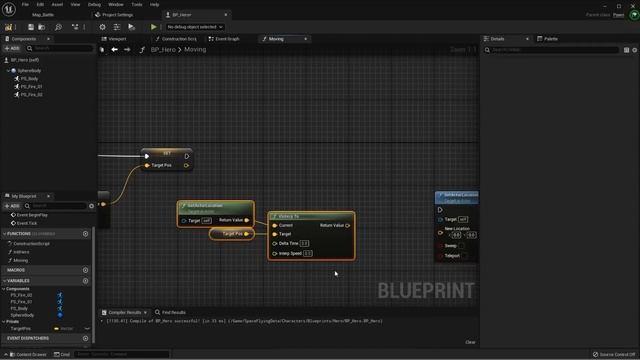Collapse the Variables section
Image resolution: width=640 pixels, height=360 pixels.
click(5, 281)
